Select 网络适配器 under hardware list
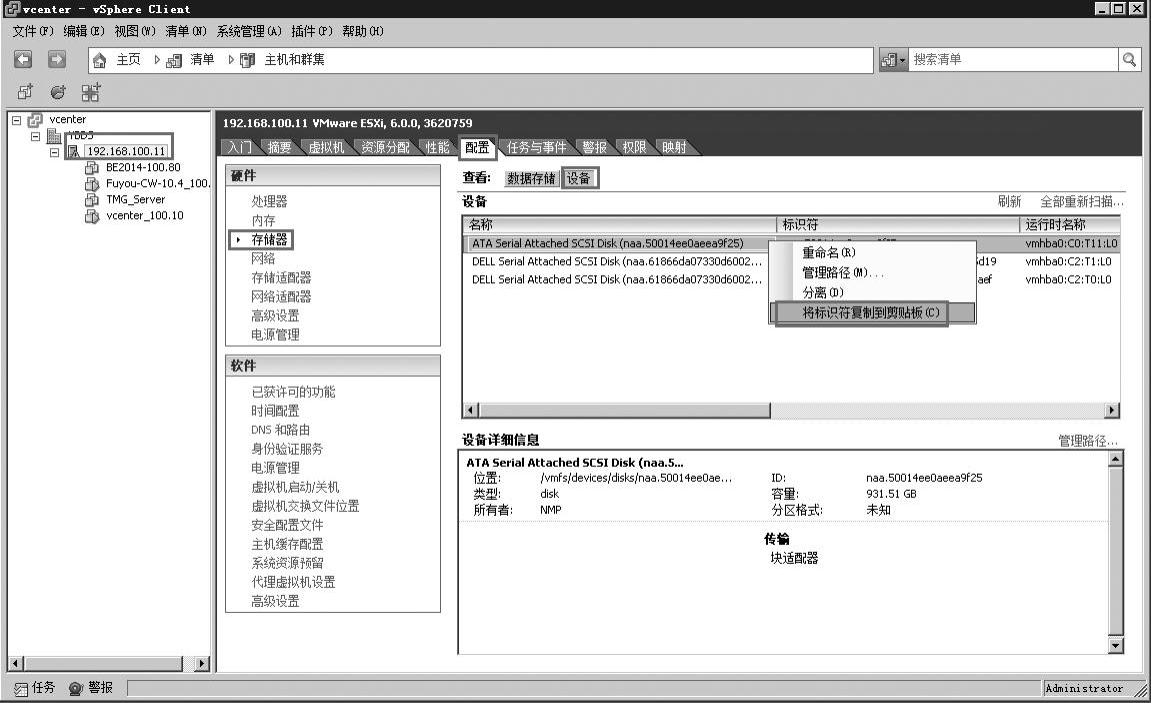Screen dimensions: 1151x703 click(281, 297)
